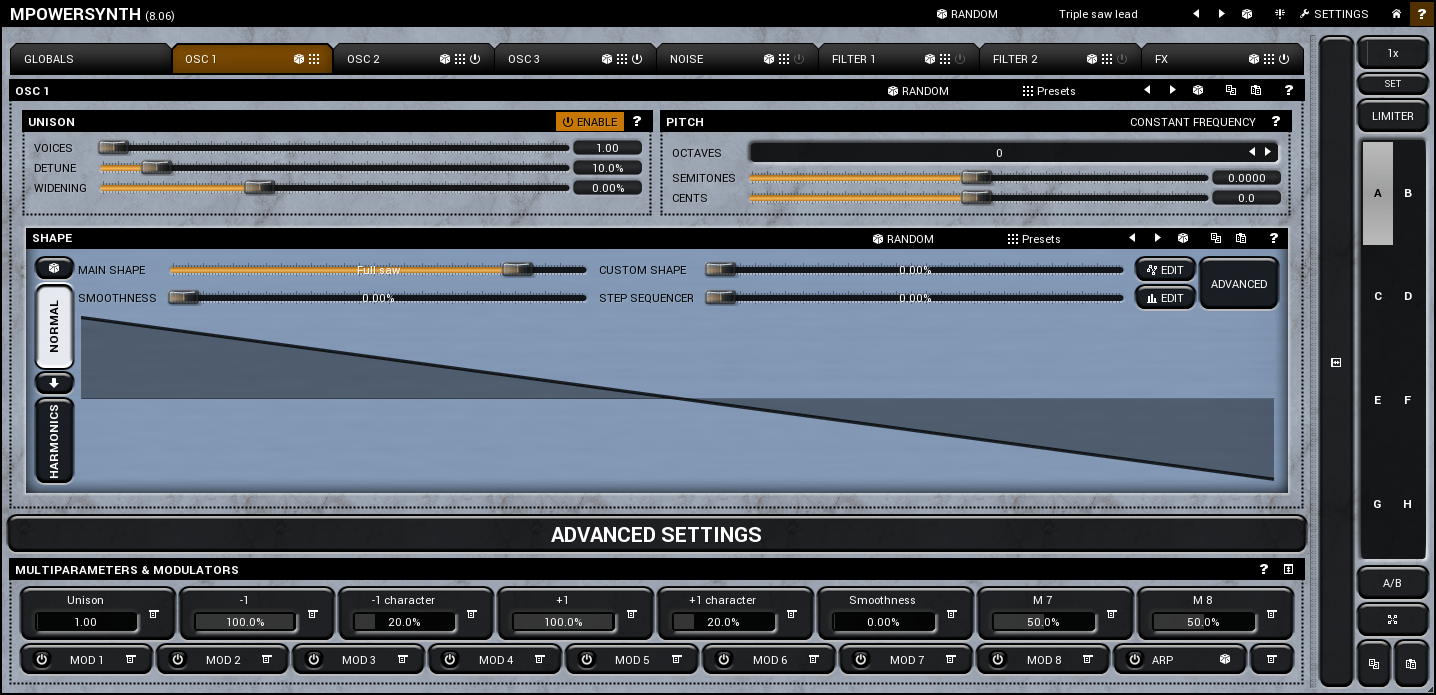Click the home icon in title bar

1396,14
